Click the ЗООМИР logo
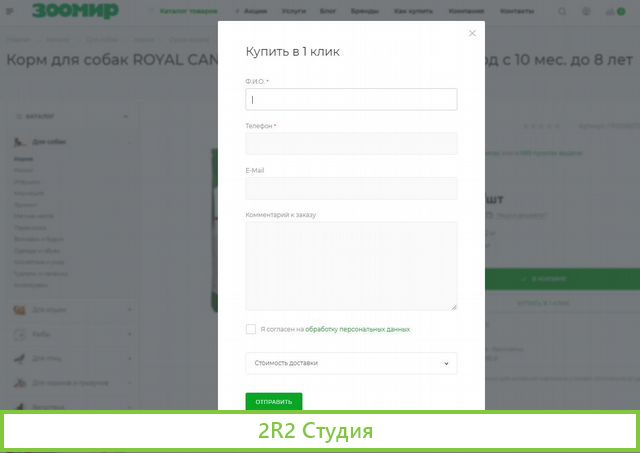 click(x=76, y=11)
